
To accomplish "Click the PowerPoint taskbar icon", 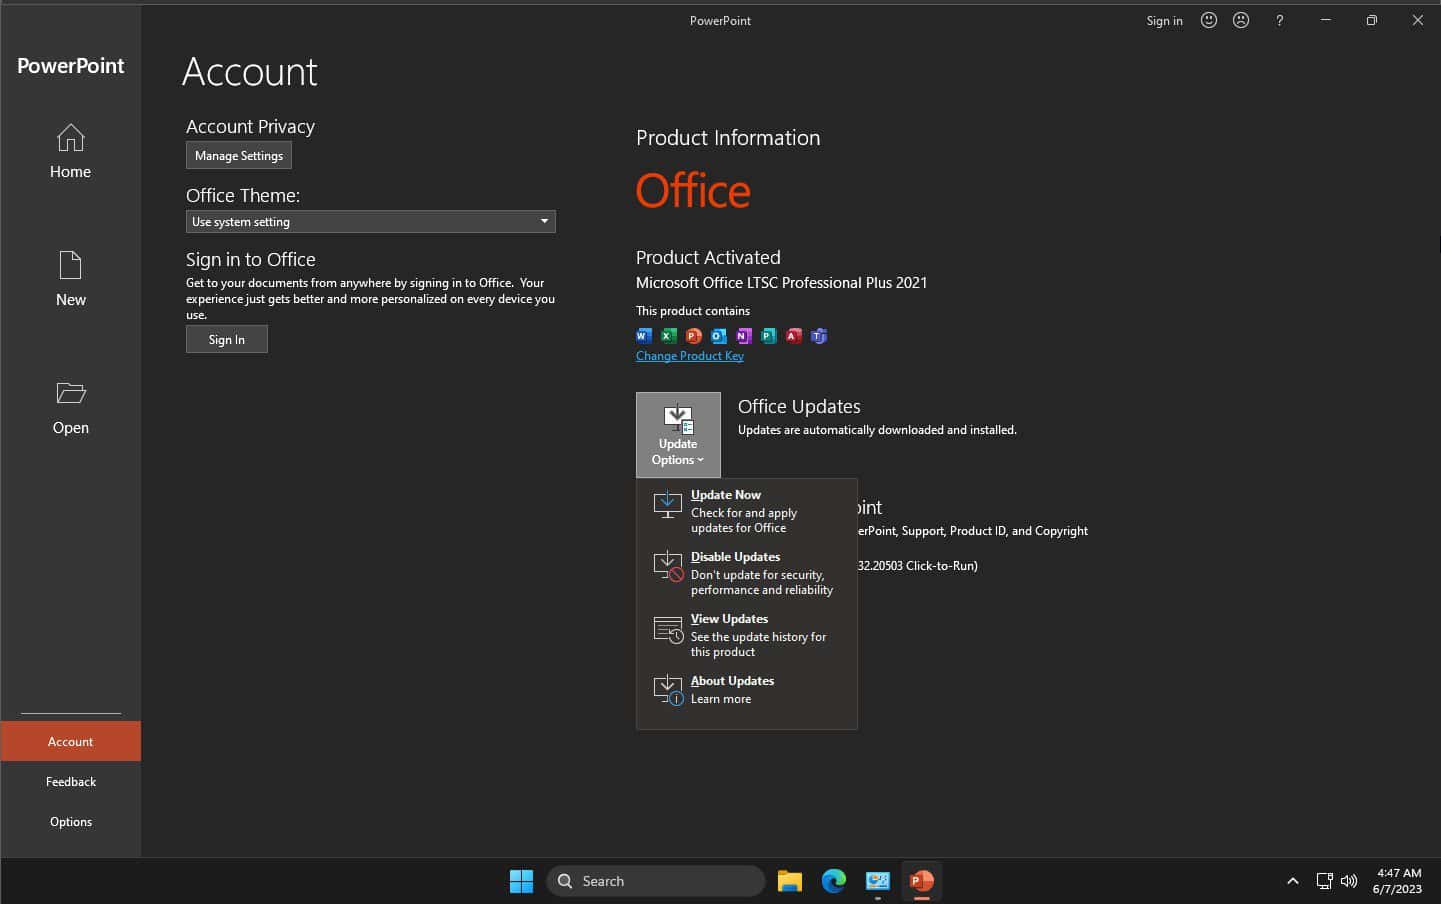I will [922, 881].
